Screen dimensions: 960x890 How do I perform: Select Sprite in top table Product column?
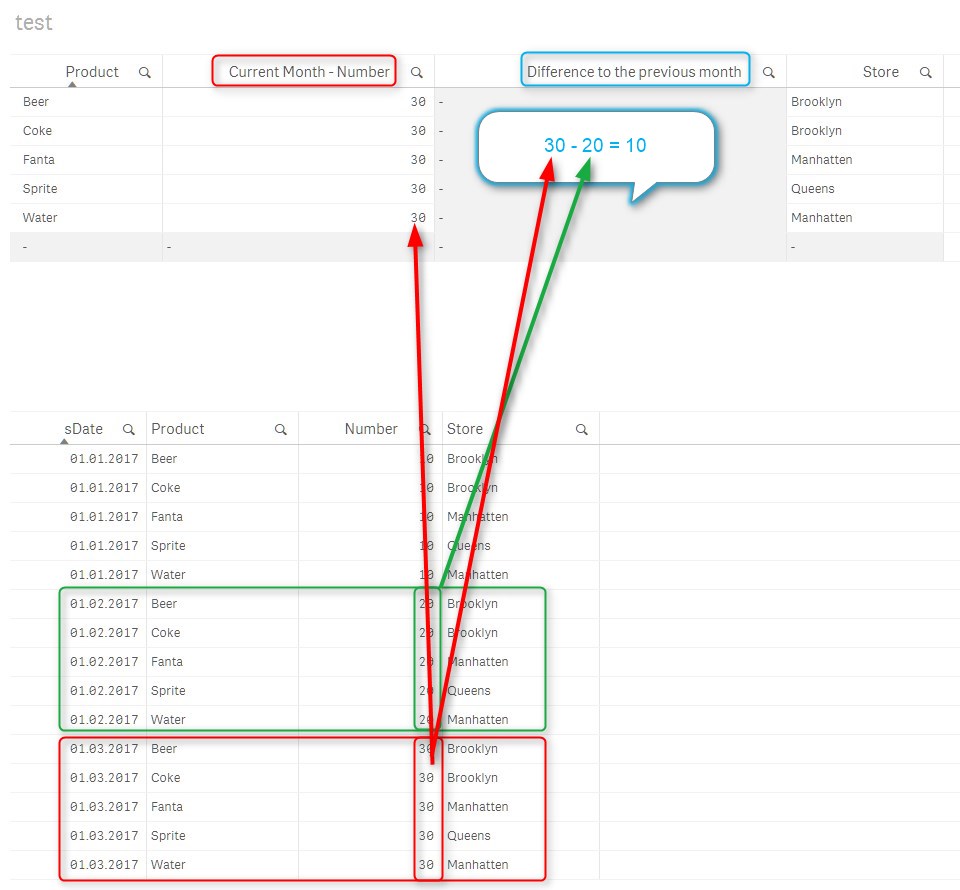click(40, 189)
